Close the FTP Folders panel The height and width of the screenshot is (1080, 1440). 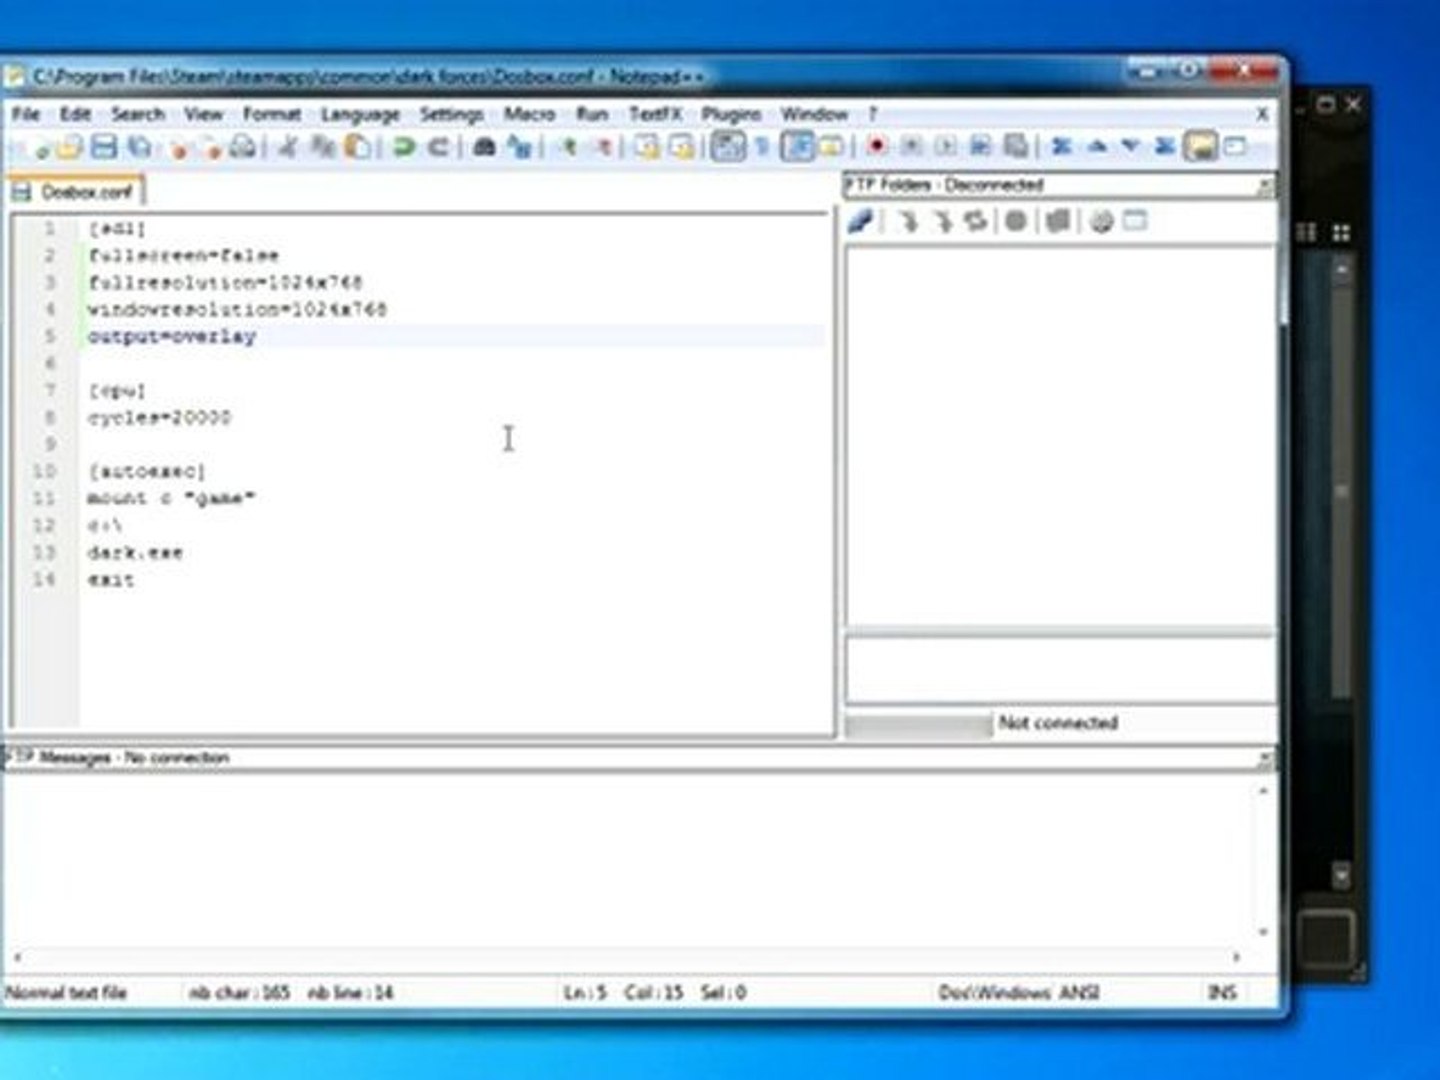point(1265,186)
